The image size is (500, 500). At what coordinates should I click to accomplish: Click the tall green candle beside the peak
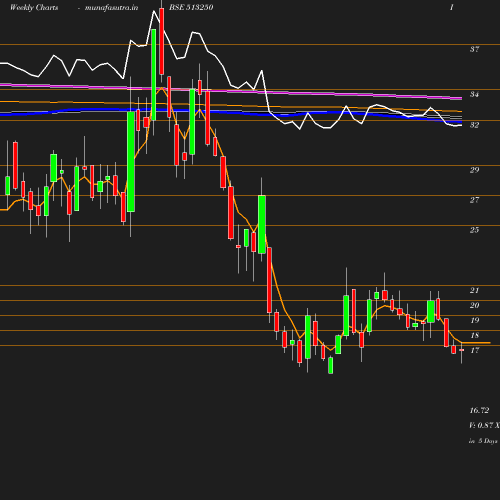[154, 75]
